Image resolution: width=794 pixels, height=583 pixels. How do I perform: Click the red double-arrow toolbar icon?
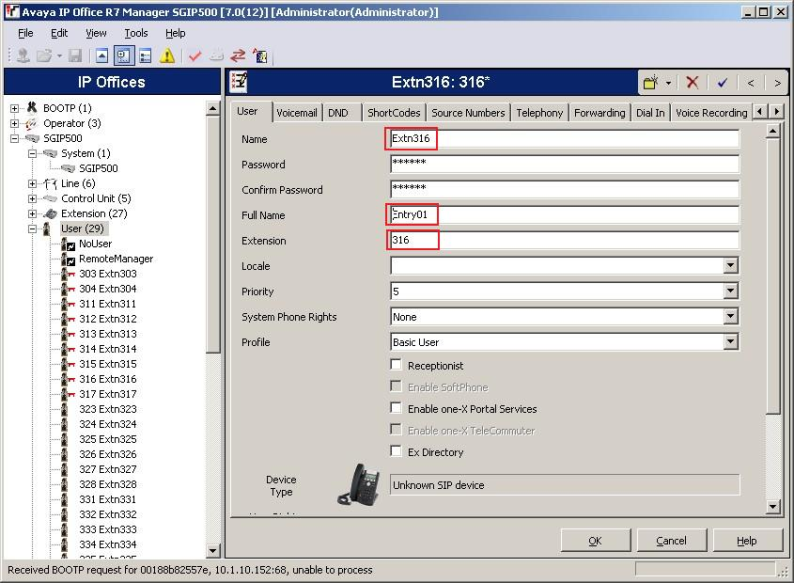tap(238, 57)
